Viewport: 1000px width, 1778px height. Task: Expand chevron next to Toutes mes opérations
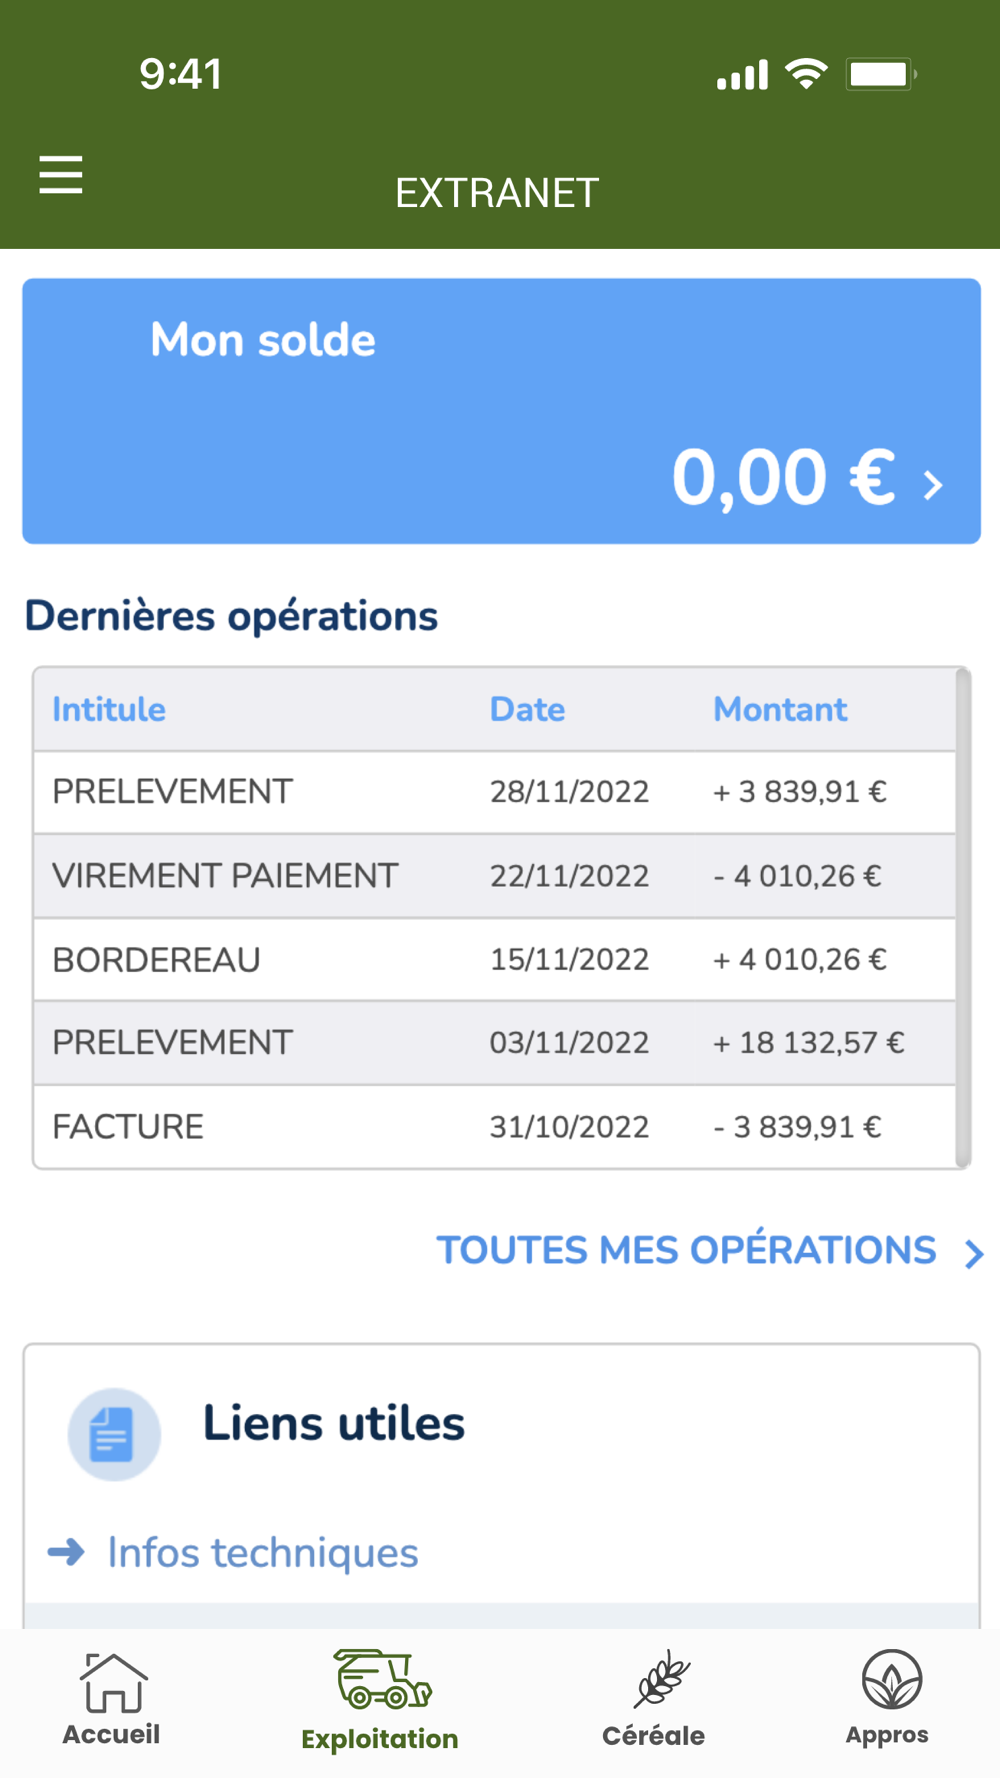974,1253
